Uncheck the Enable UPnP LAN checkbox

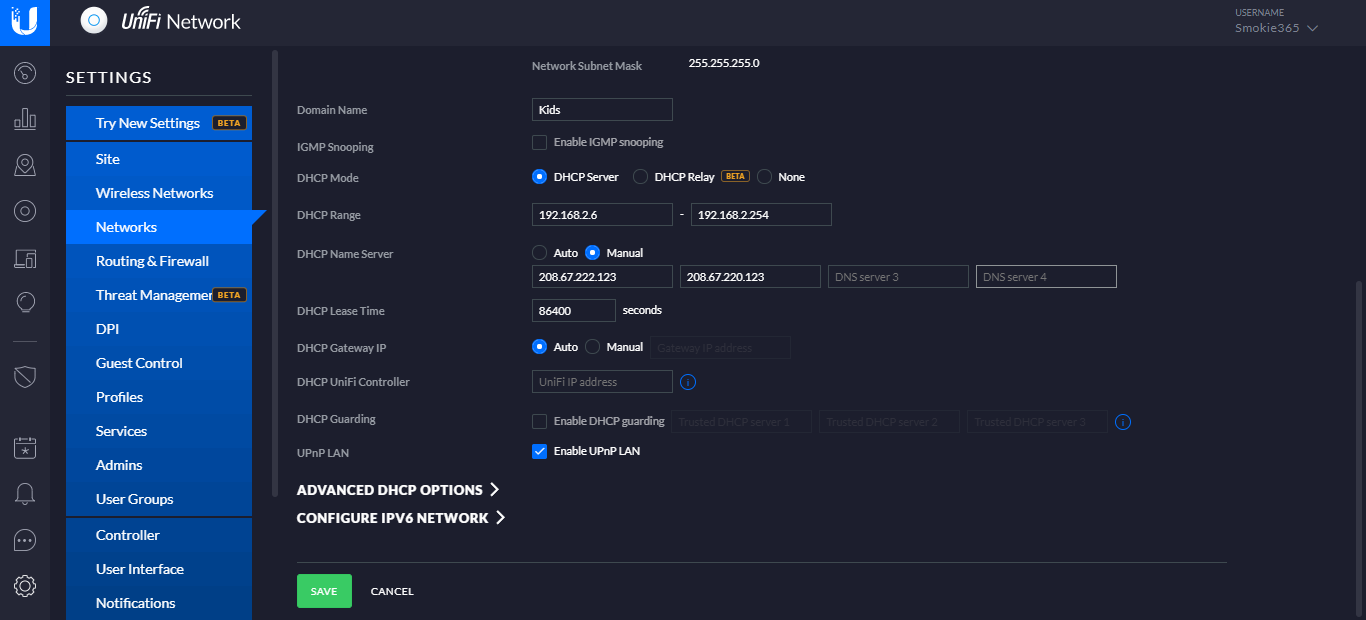540,451
